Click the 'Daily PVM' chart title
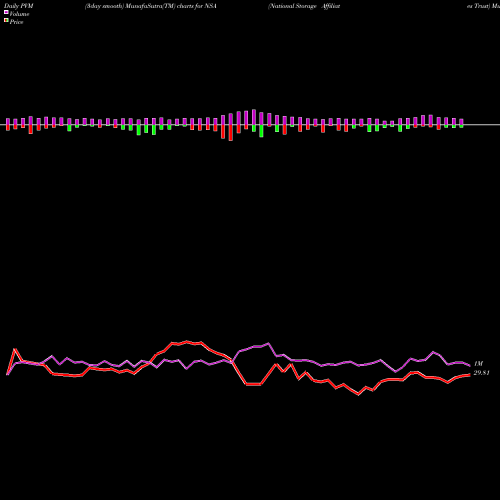Image resolution: width=500 pixels, height=500 pixels. [x=19, y=6]
